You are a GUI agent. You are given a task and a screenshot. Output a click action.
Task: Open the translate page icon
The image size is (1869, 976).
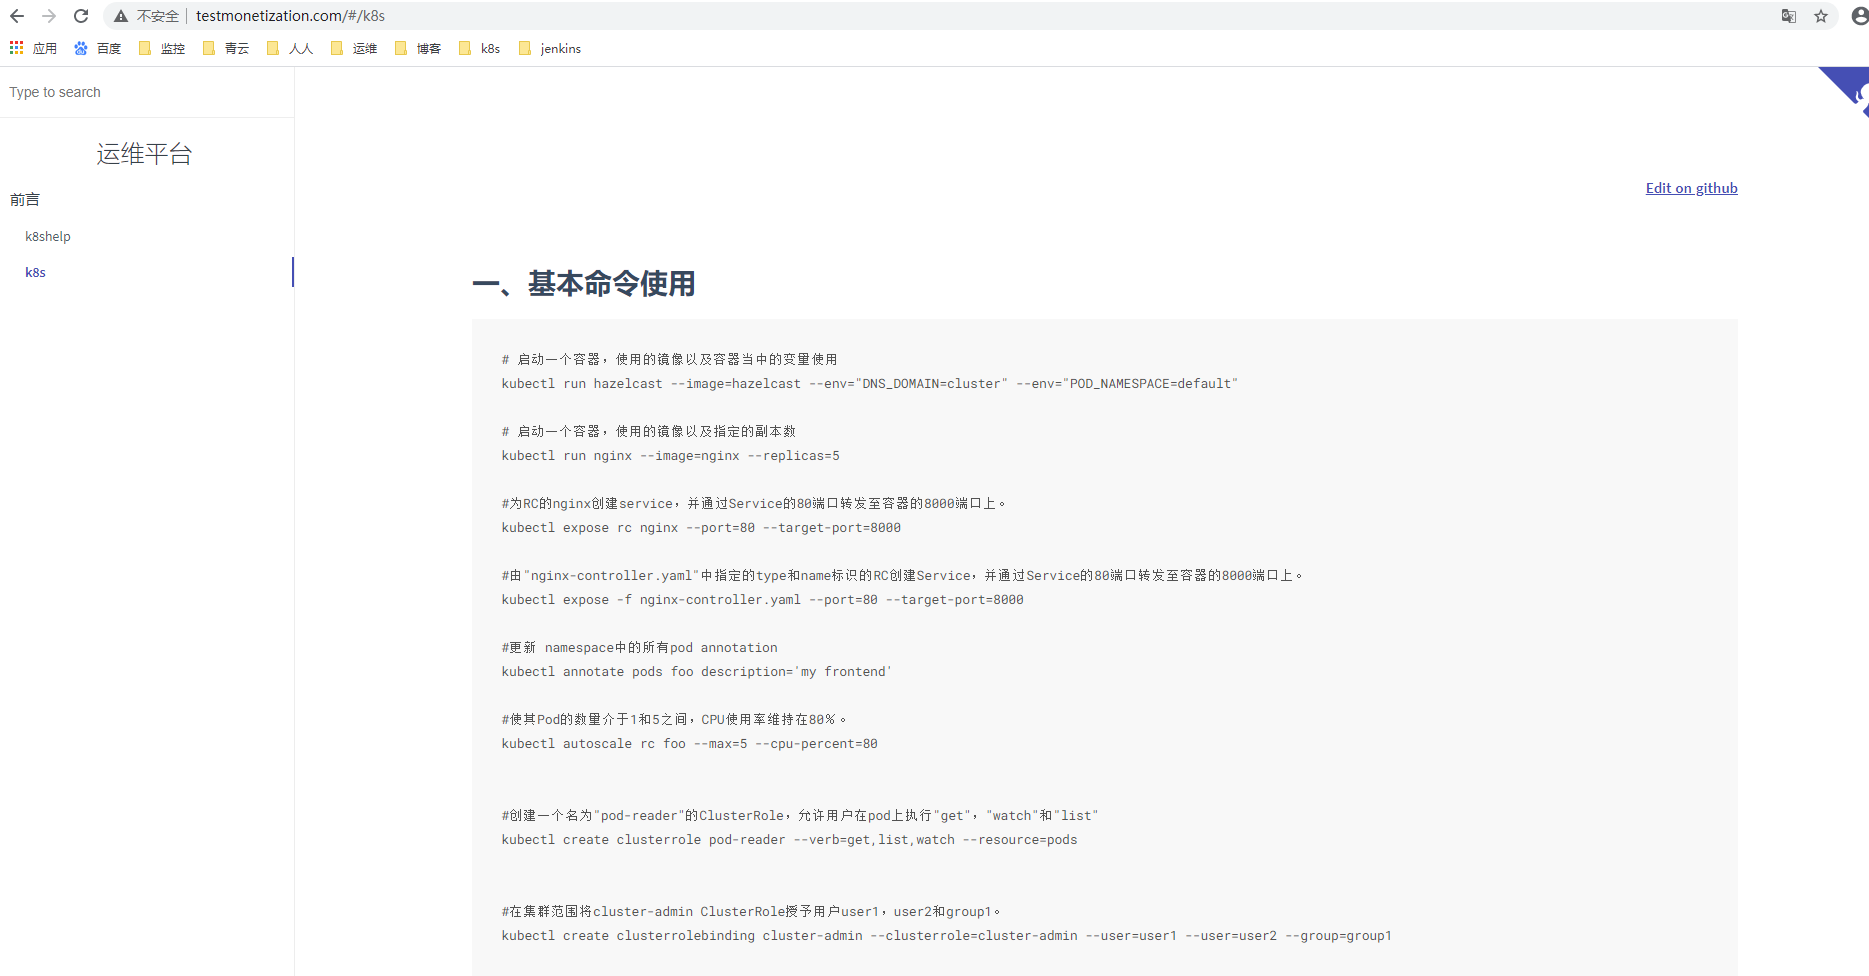pos(1789,16)
